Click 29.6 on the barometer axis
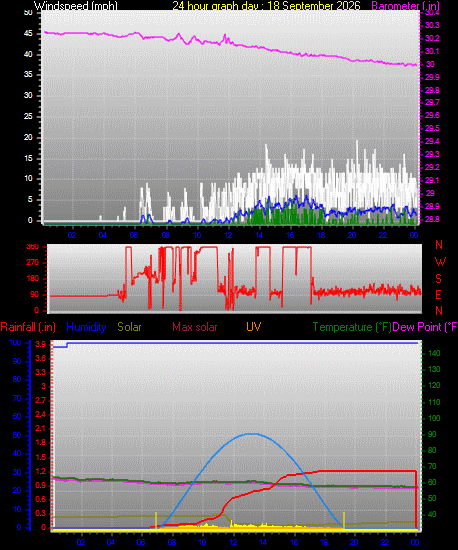 tap(432, 115)
